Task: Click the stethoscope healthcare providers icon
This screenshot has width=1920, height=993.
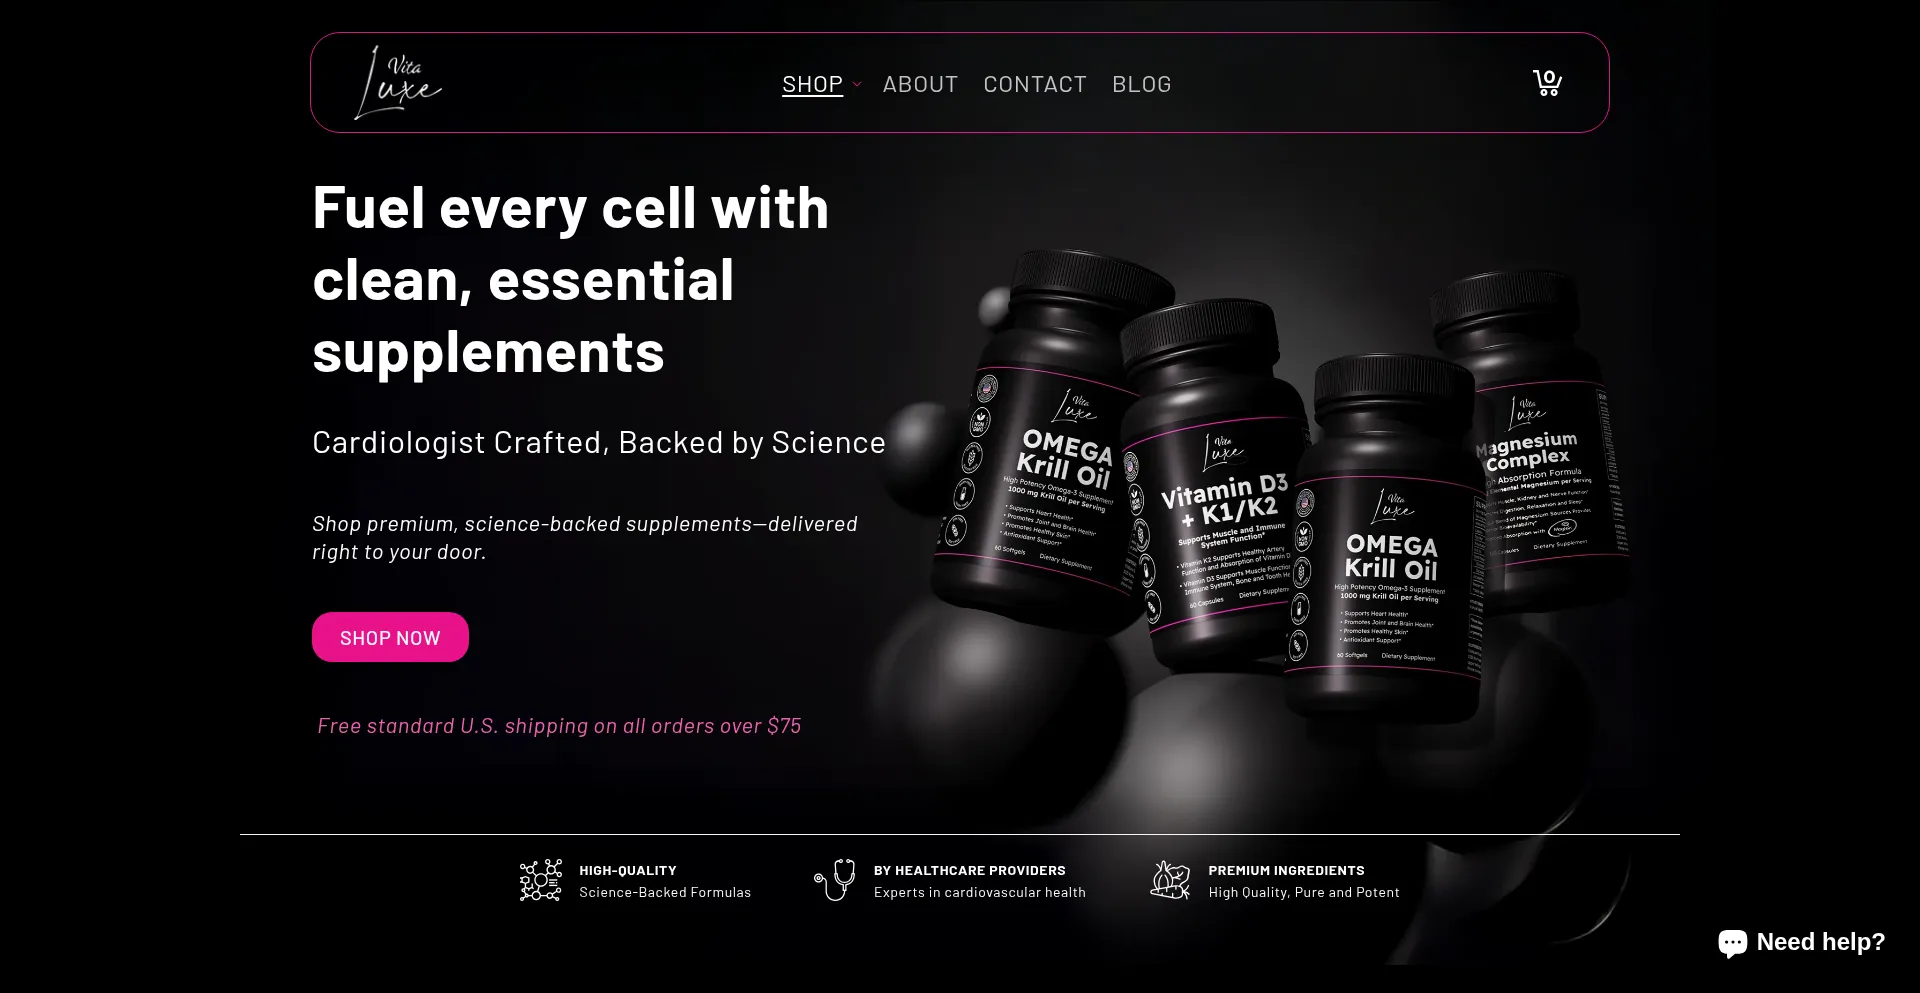Action: [835, 880]
